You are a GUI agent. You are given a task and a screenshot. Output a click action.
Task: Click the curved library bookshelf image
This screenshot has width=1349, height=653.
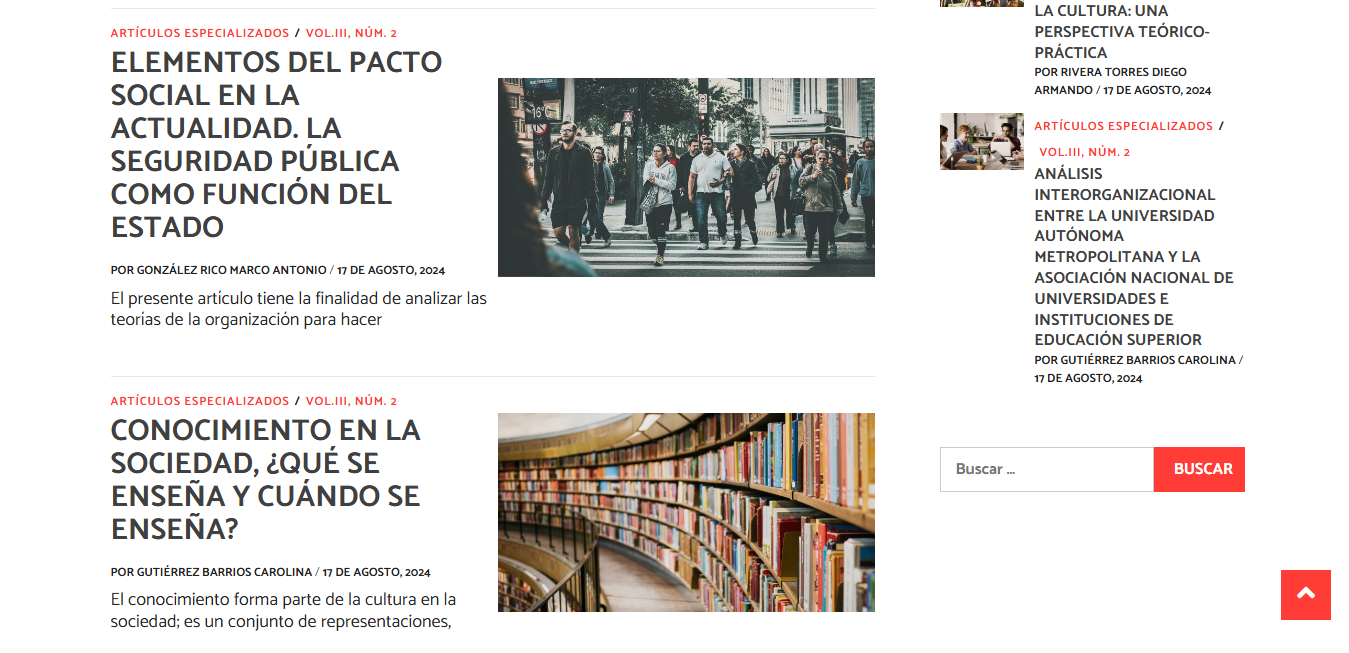pos(686,511)
